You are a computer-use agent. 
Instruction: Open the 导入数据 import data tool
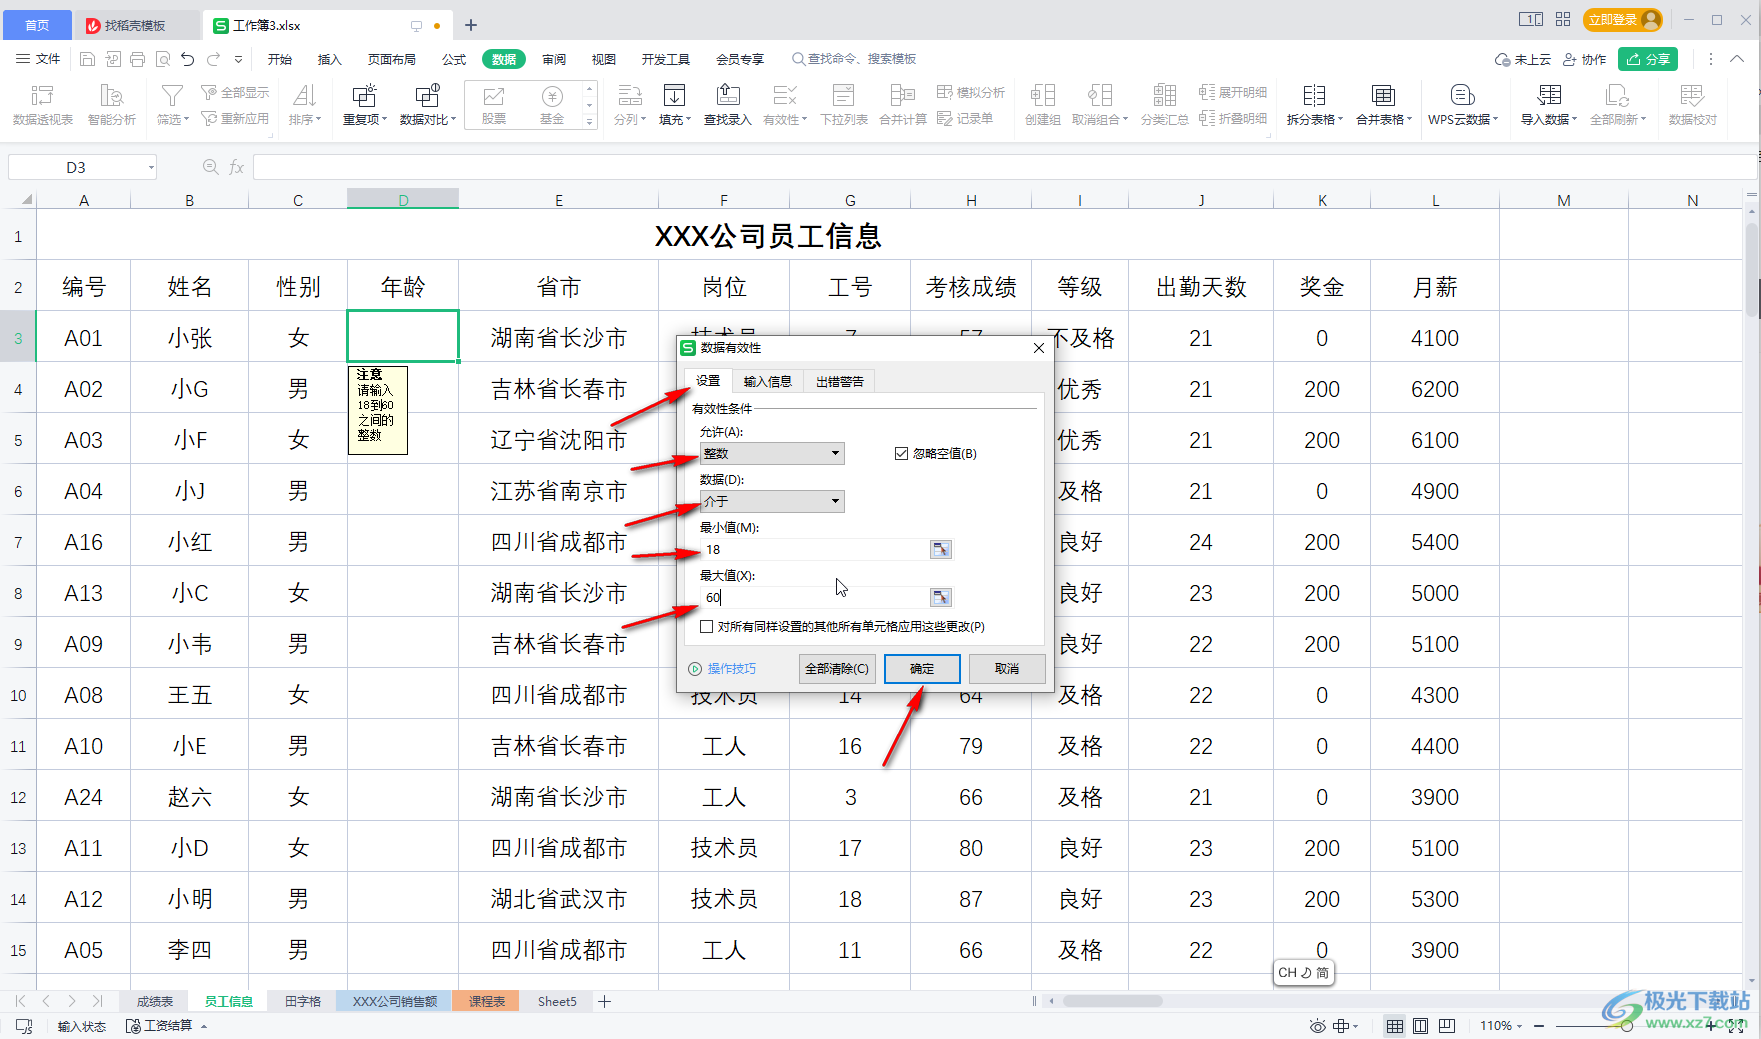[1546, 103]
